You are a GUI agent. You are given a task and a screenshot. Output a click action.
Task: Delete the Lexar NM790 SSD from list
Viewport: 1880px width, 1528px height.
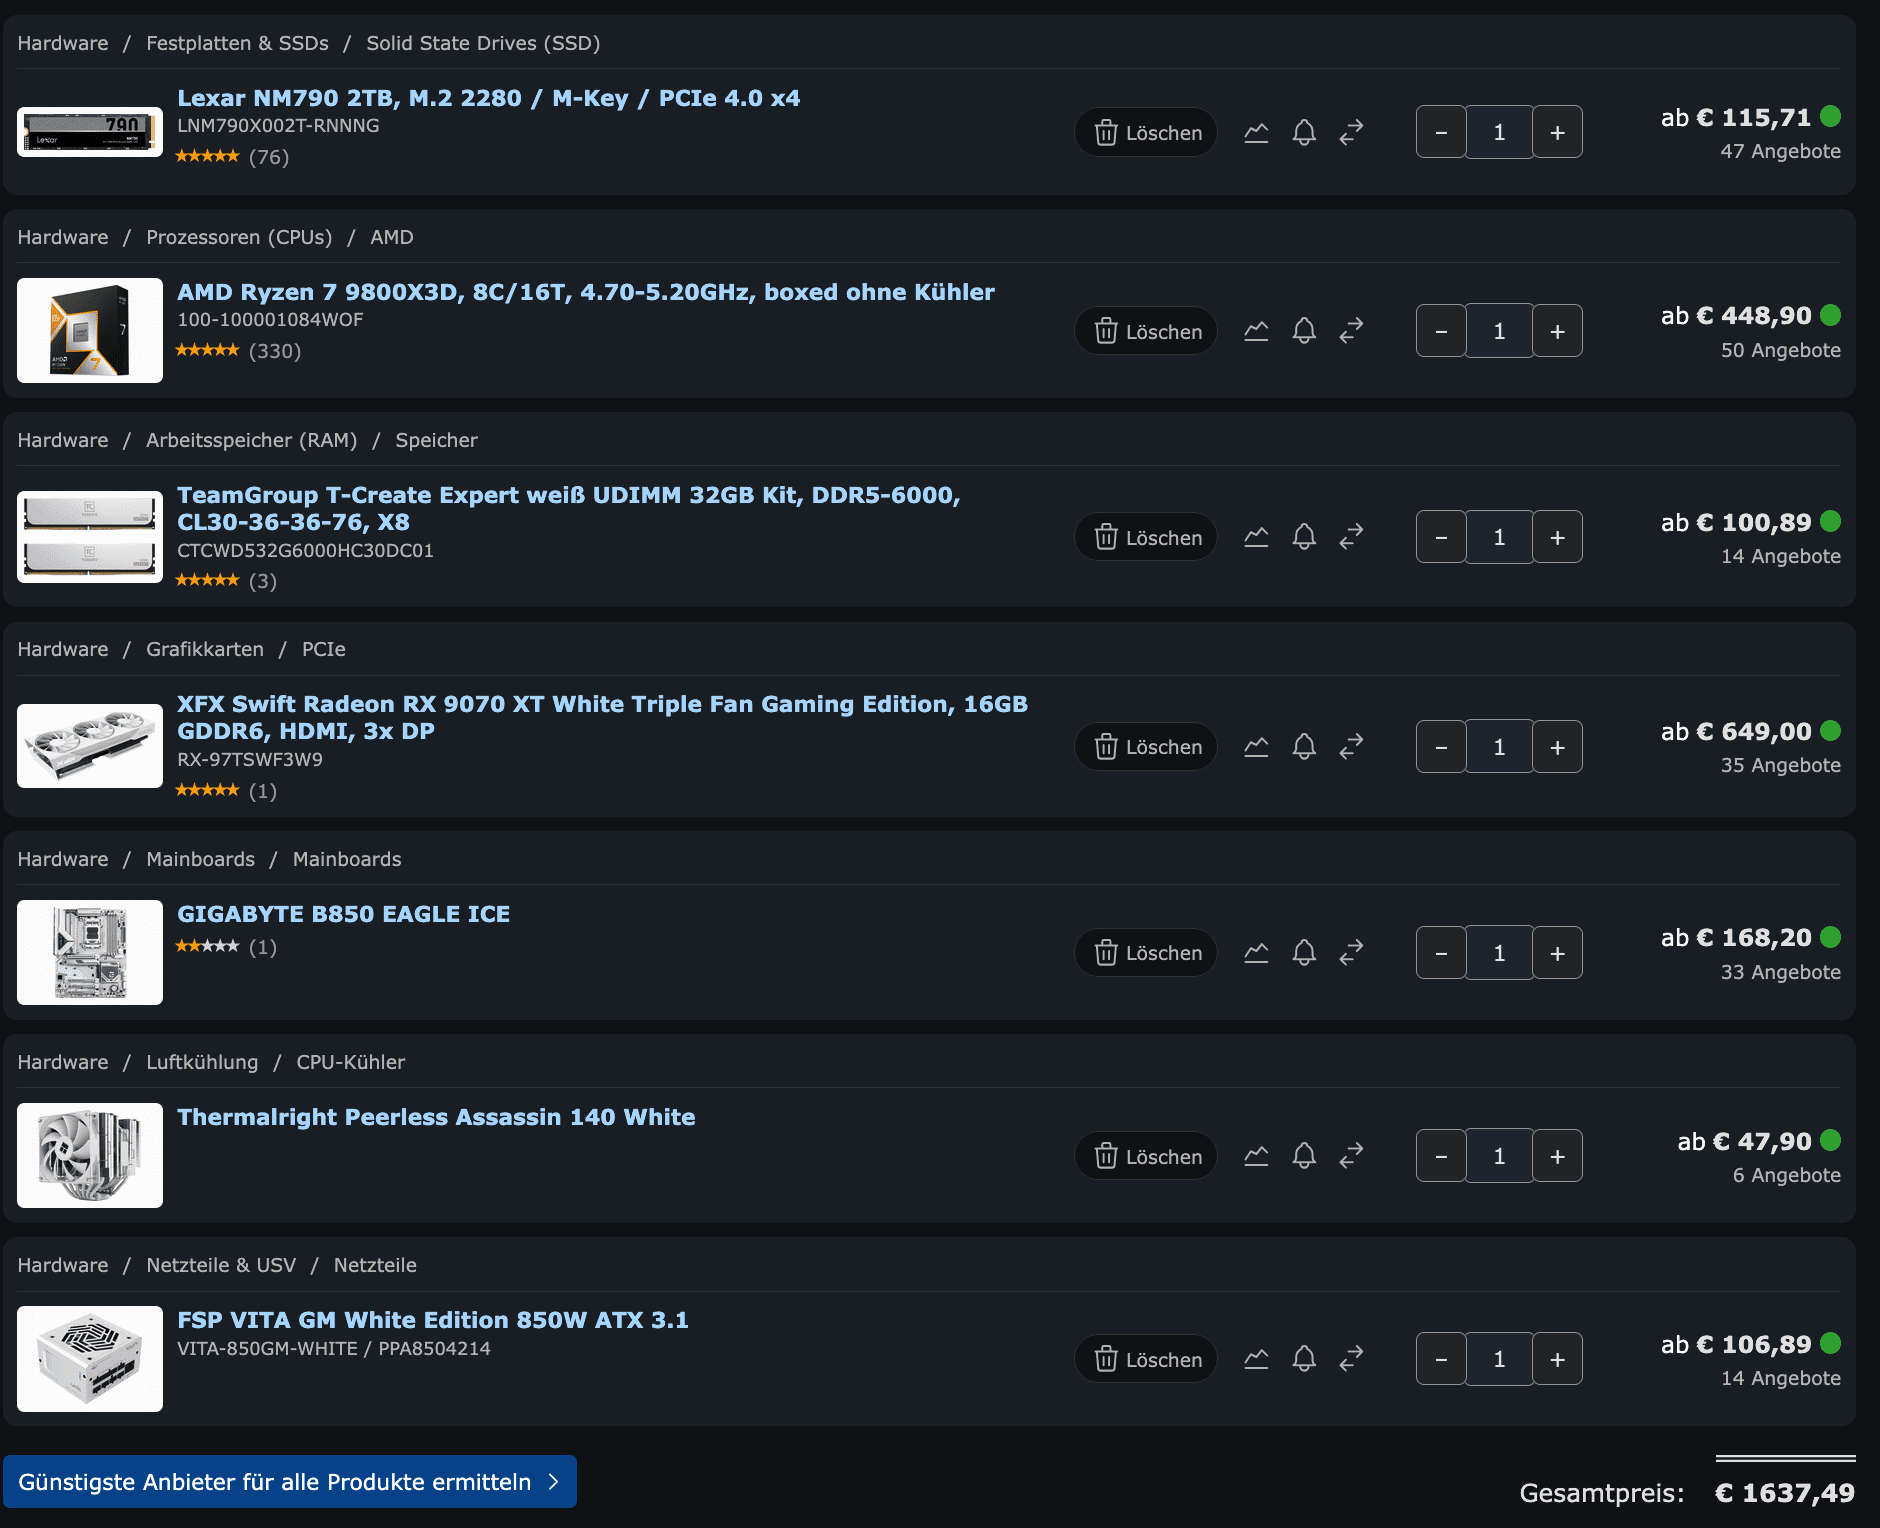(x=1146, y=132)
